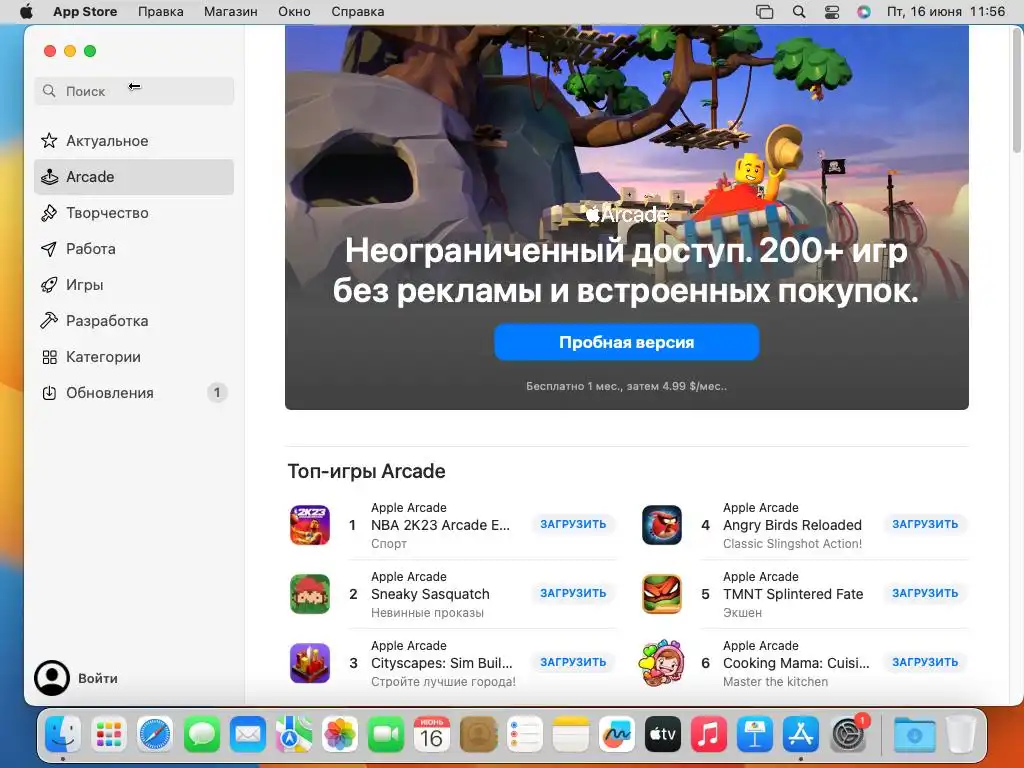This screenshot has height=768, width=1024.
Task: Open Reminders from the Dock
Action: pyautogui.click(x=524, y=734)
